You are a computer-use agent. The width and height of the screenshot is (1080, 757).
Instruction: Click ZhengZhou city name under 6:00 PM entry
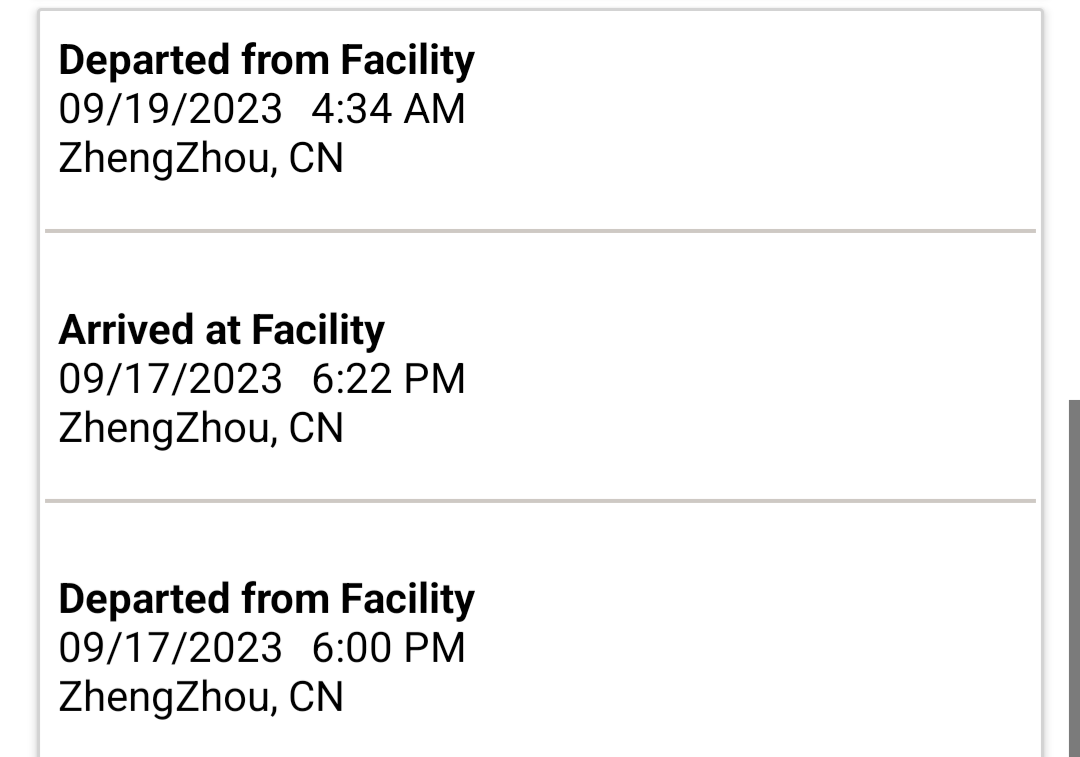point(164,696)
